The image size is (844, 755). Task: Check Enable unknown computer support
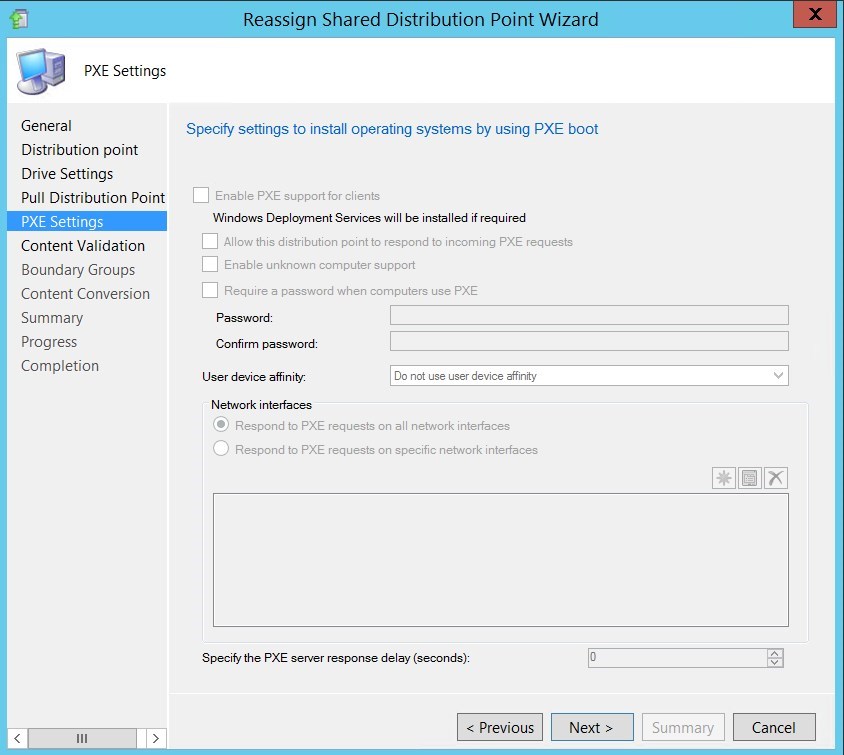[x=208, y=264]
